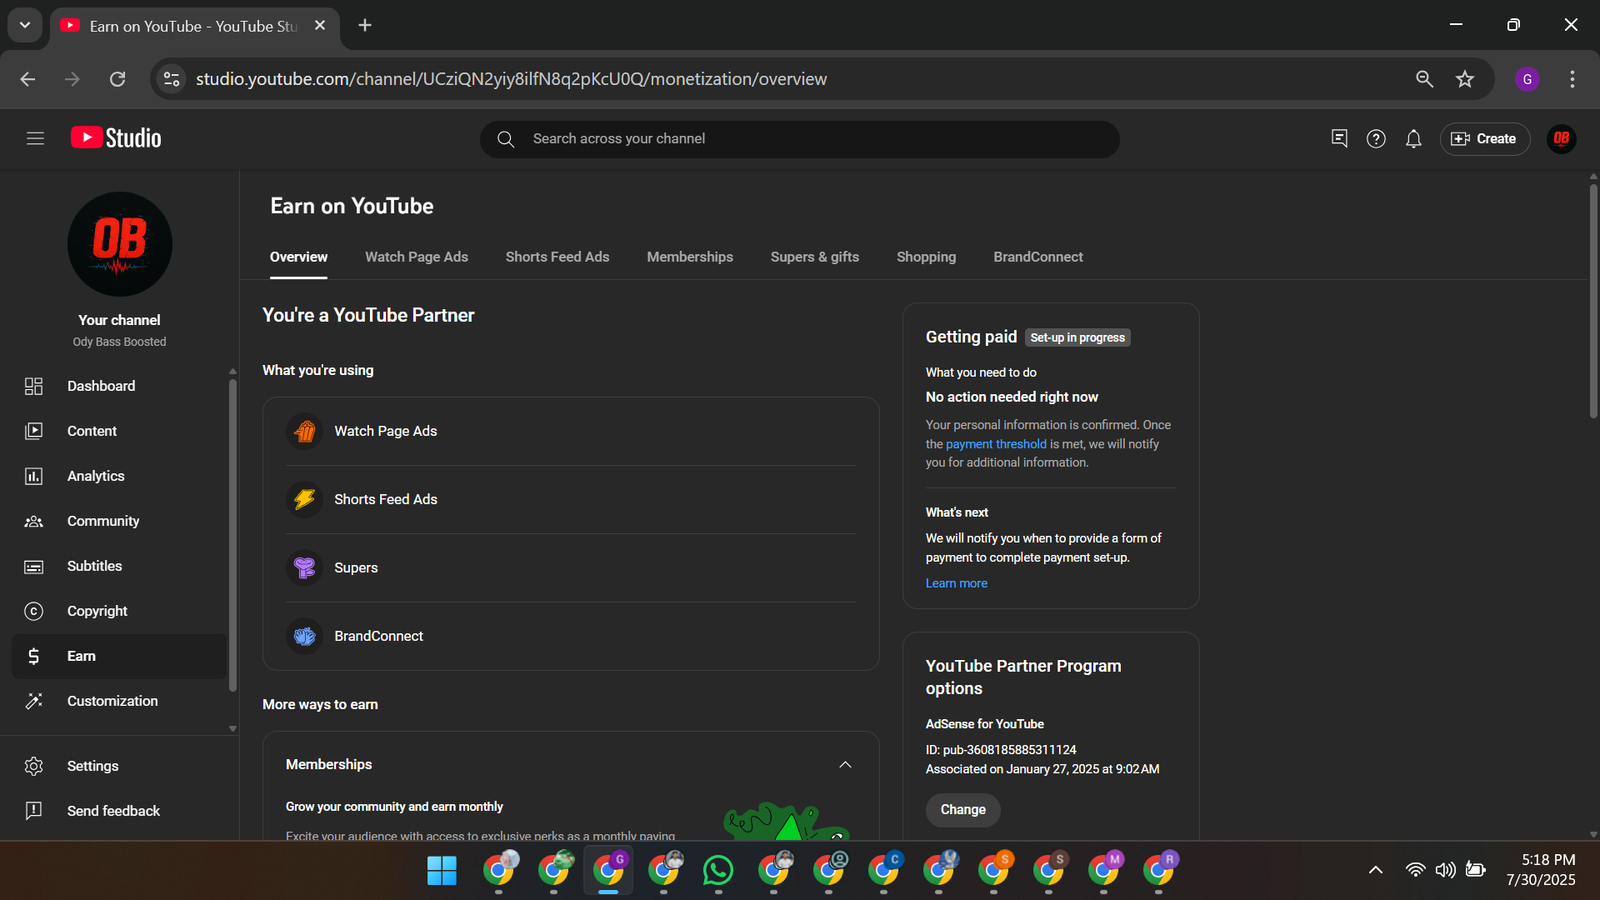The image size is (1600, 900).
Task: Click the Supers purple icon
Action: point(305,568)
